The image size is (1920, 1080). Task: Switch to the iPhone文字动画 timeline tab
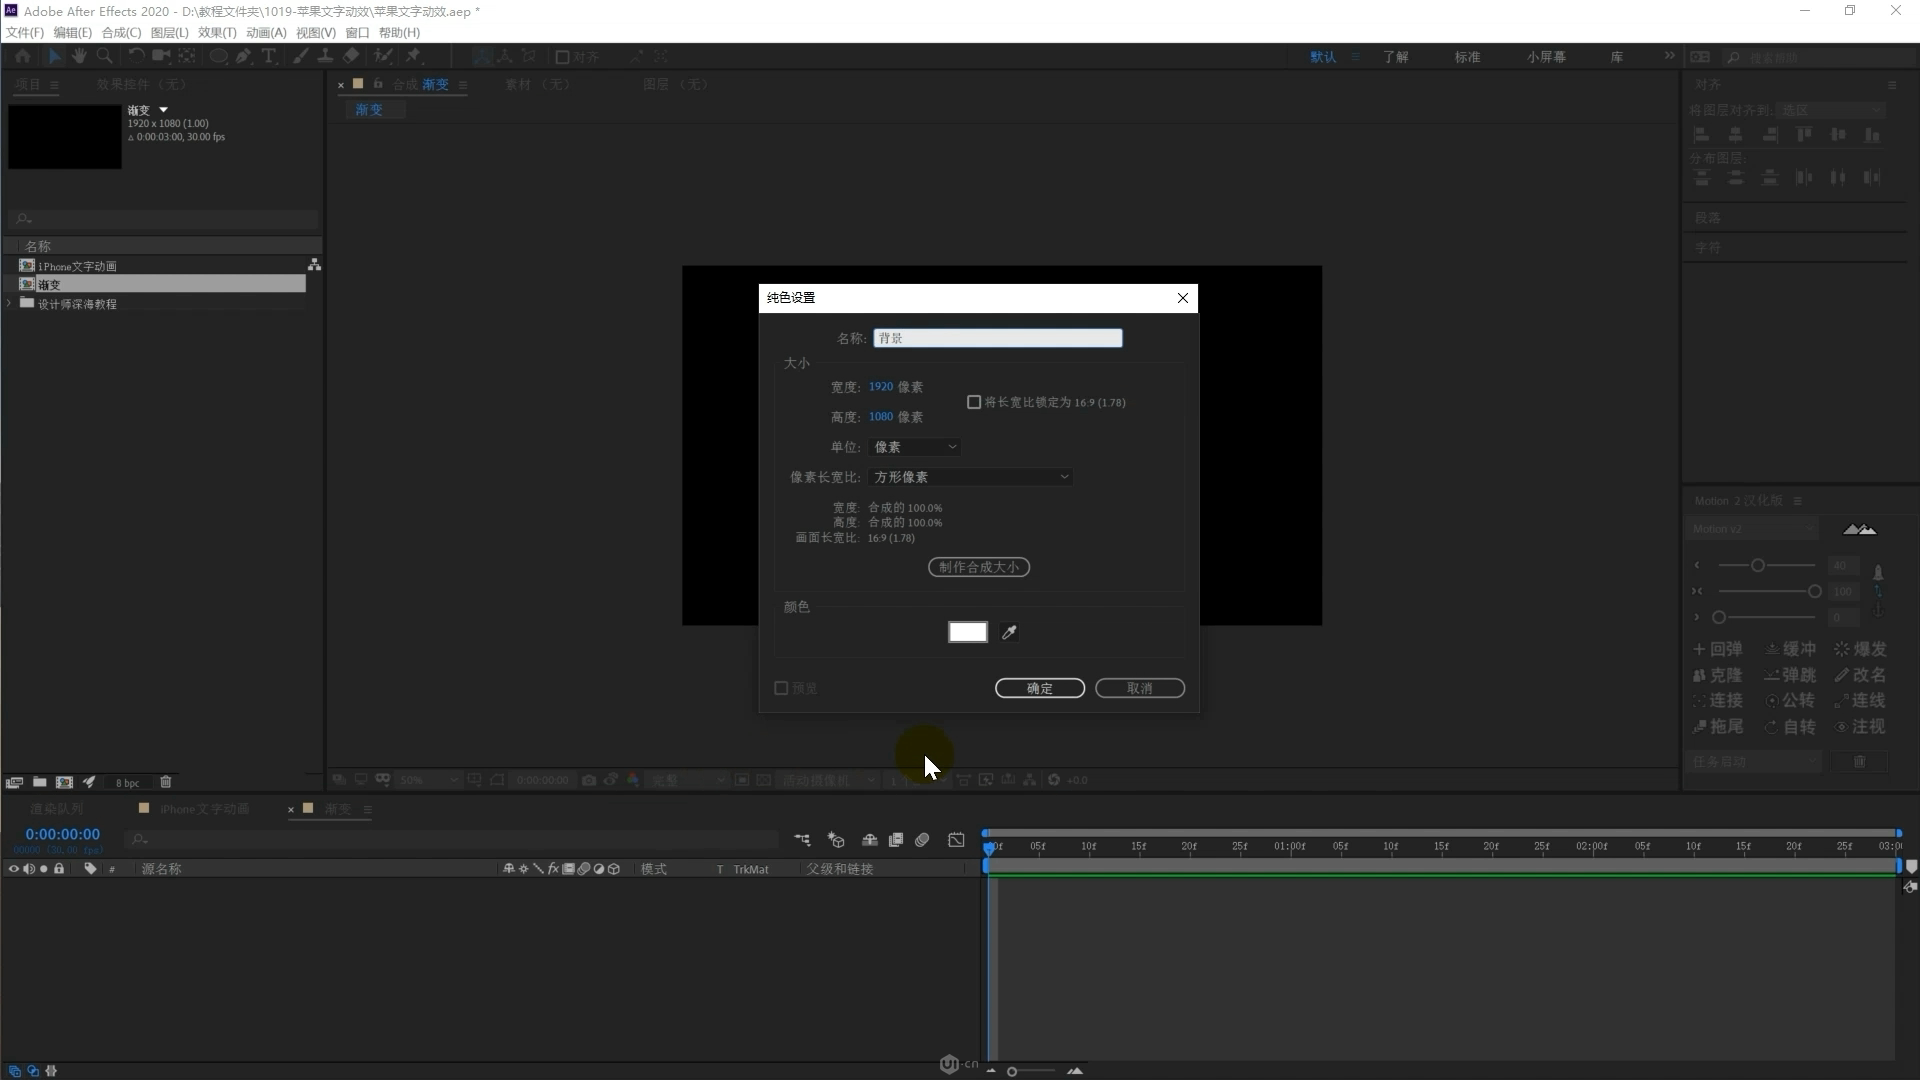pyautogui.click(x=204, y=808)
